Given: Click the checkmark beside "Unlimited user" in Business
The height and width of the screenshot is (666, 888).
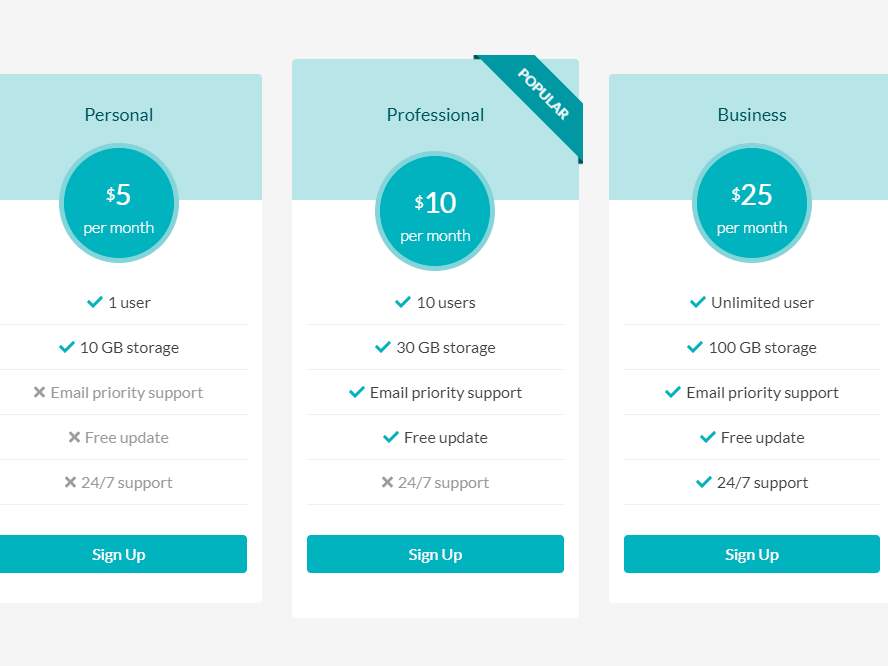Looking at the screenshot, I should pos(697,302).
